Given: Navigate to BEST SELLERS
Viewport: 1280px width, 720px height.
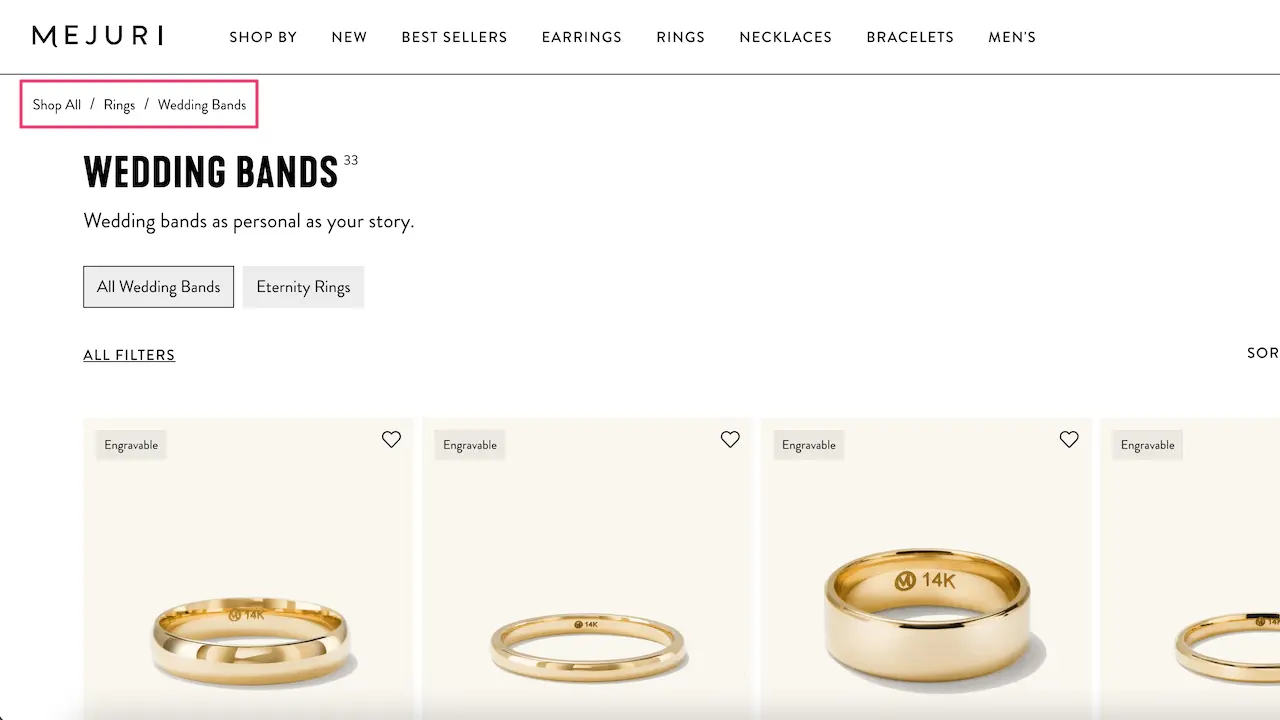Looking at the screenshot, I should click(454, 37).
